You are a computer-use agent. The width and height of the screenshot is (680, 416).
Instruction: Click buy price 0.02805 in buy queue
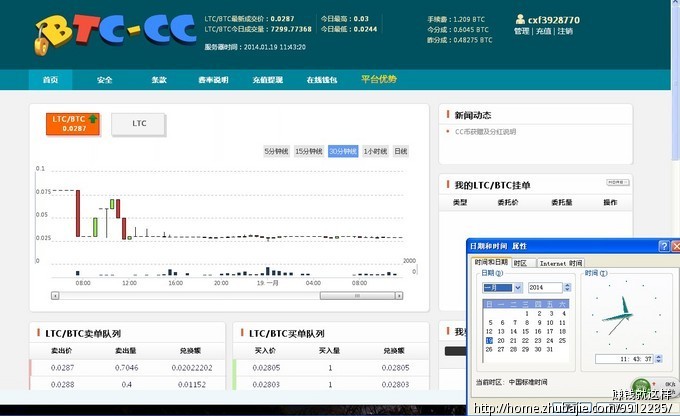click(x=266, y=367)
